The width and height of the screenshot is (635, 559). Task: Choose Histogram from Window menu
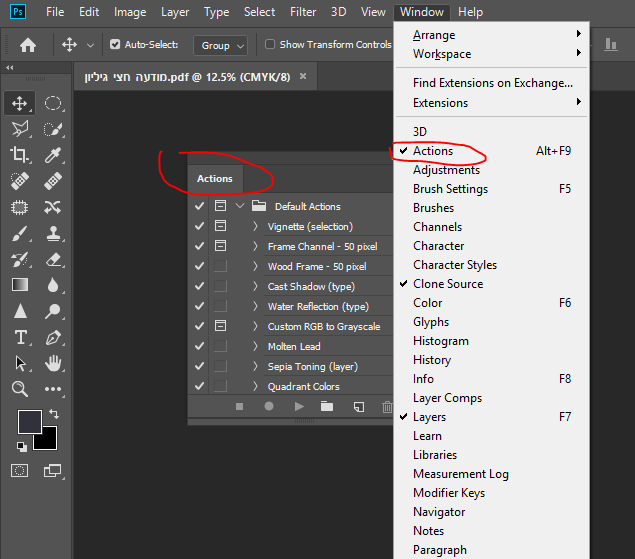coord(491,341)
